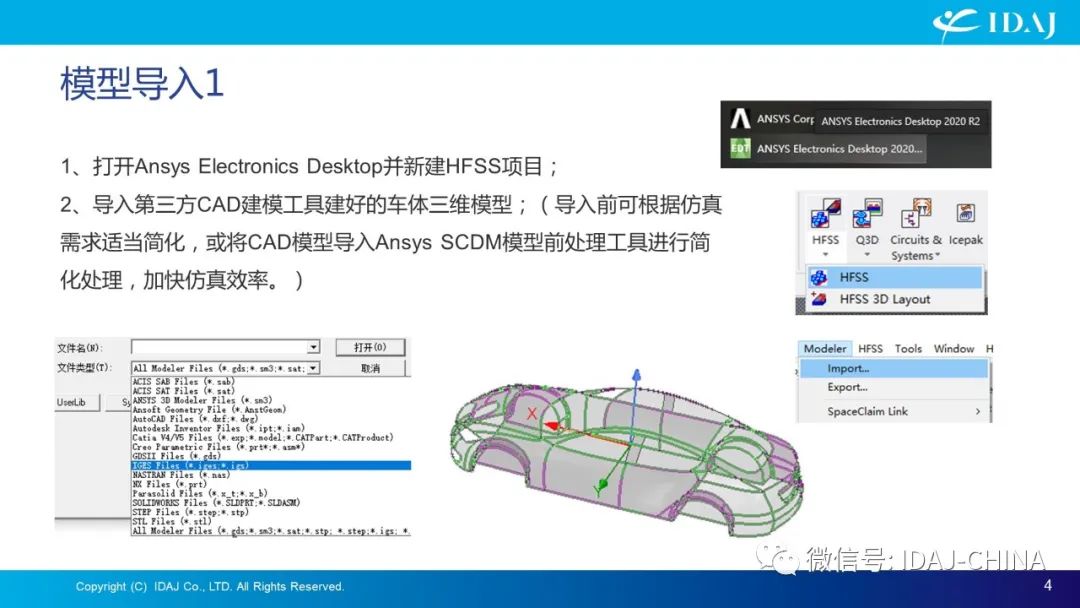Select STL Files (*.stl)
The height and width of the screenshot is (608, 1080).
tap(271, 521)
